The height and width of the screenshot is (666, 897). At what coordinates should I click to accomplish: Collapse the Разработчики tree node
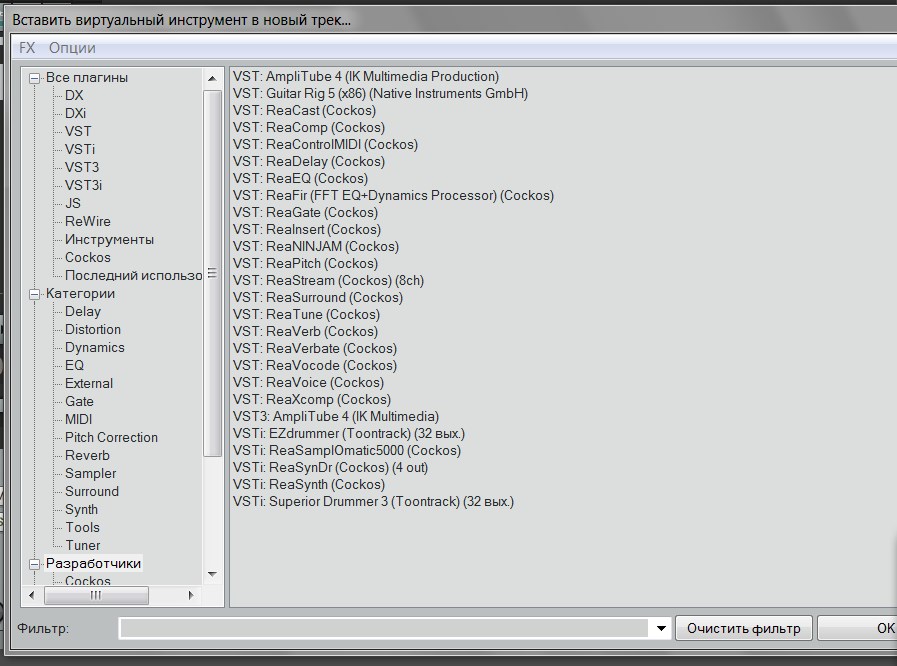[35, 564]
